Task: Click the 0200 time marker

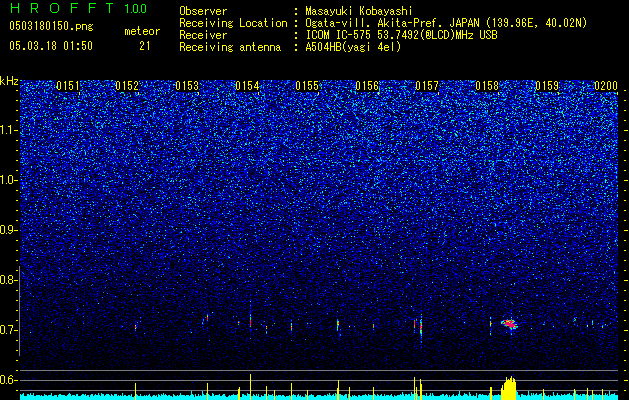Action: click(x=606, y=86)
